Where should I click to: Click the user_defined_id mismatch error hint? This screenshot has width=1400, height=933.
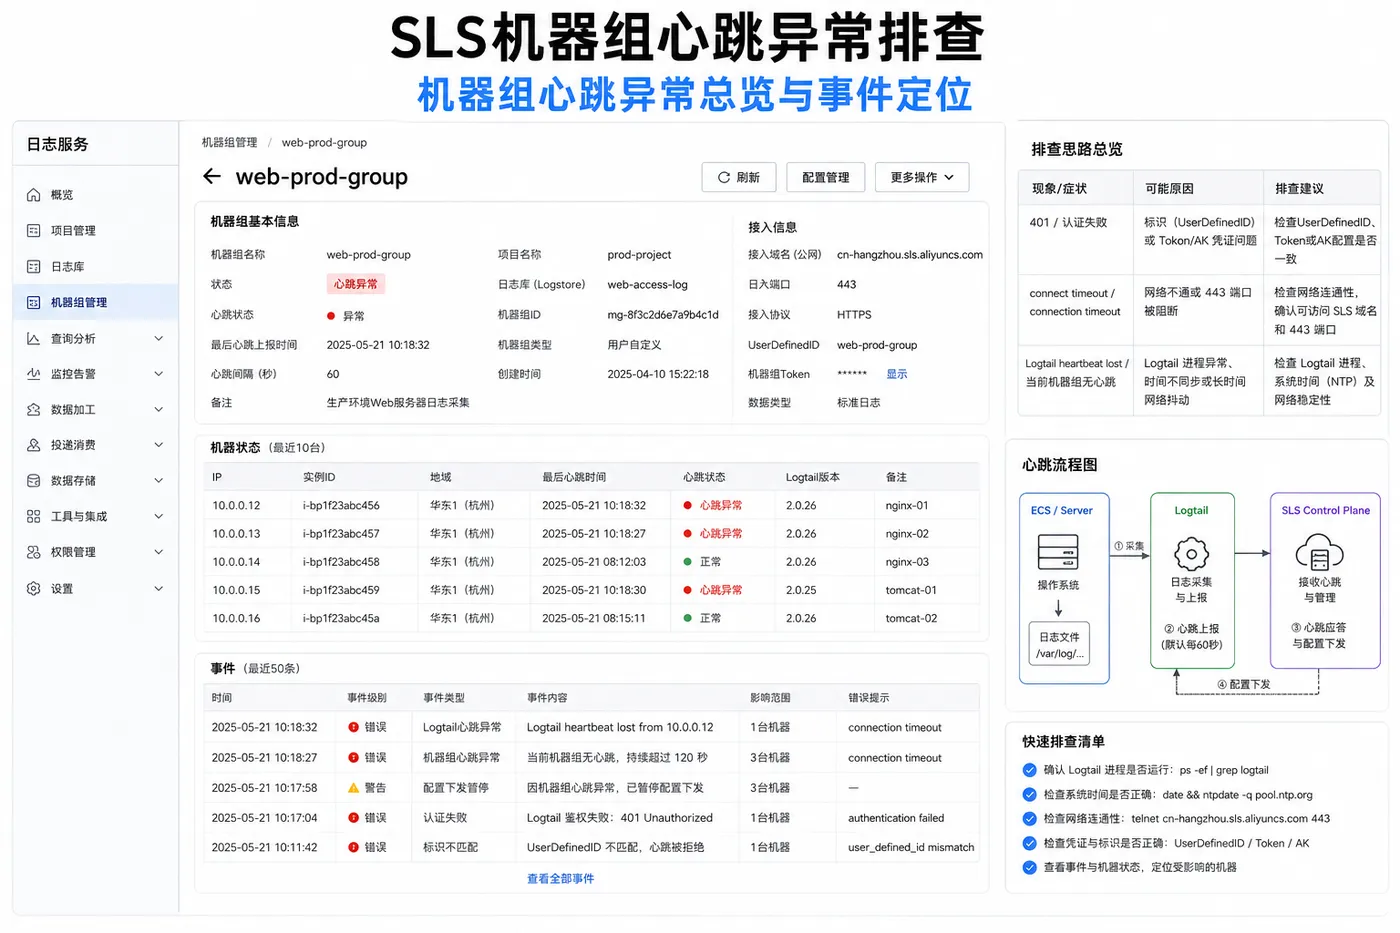(x=911, y=848)
